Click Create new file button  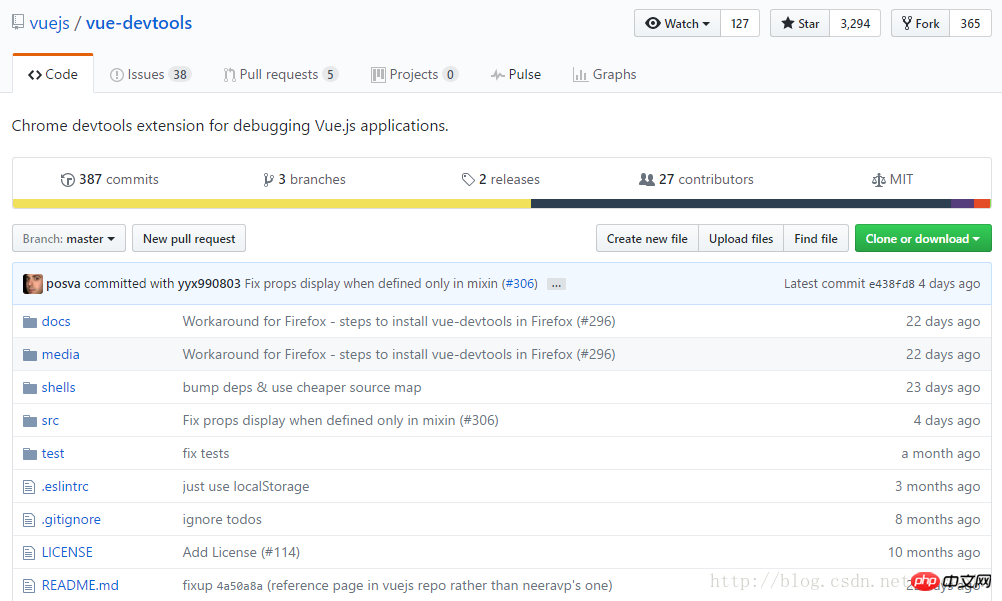pos(647,238)
